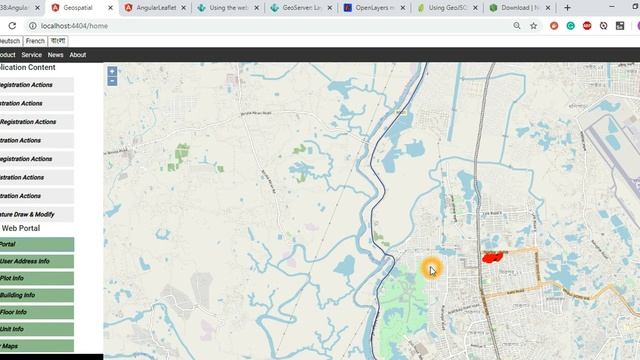Close the Geospatial tab

click(110, 8)
